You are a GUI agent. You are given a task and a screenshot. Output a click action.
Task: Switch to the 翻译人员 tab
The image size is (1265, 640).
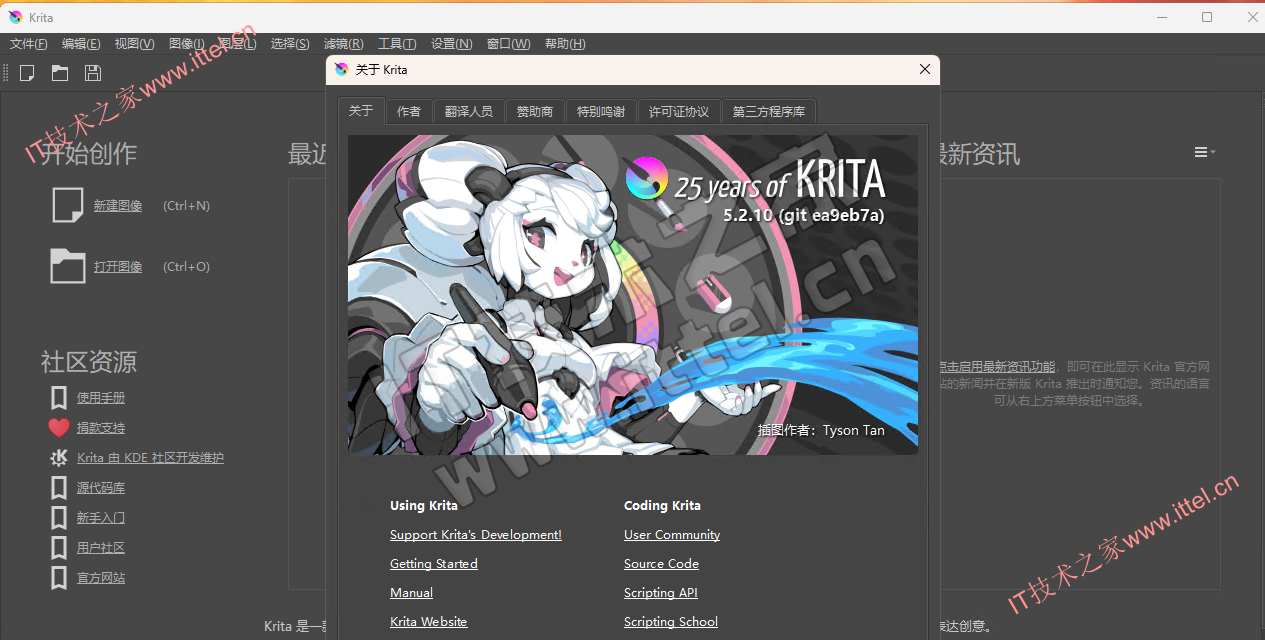(469, 112)
